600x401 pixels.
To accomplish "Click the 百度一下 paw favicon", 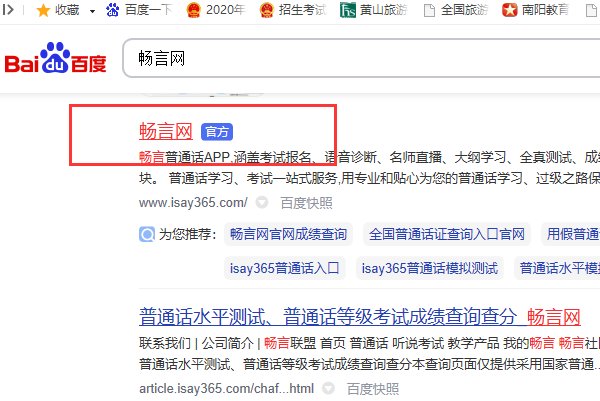I will pyautogui.click(x=112, y=10).
